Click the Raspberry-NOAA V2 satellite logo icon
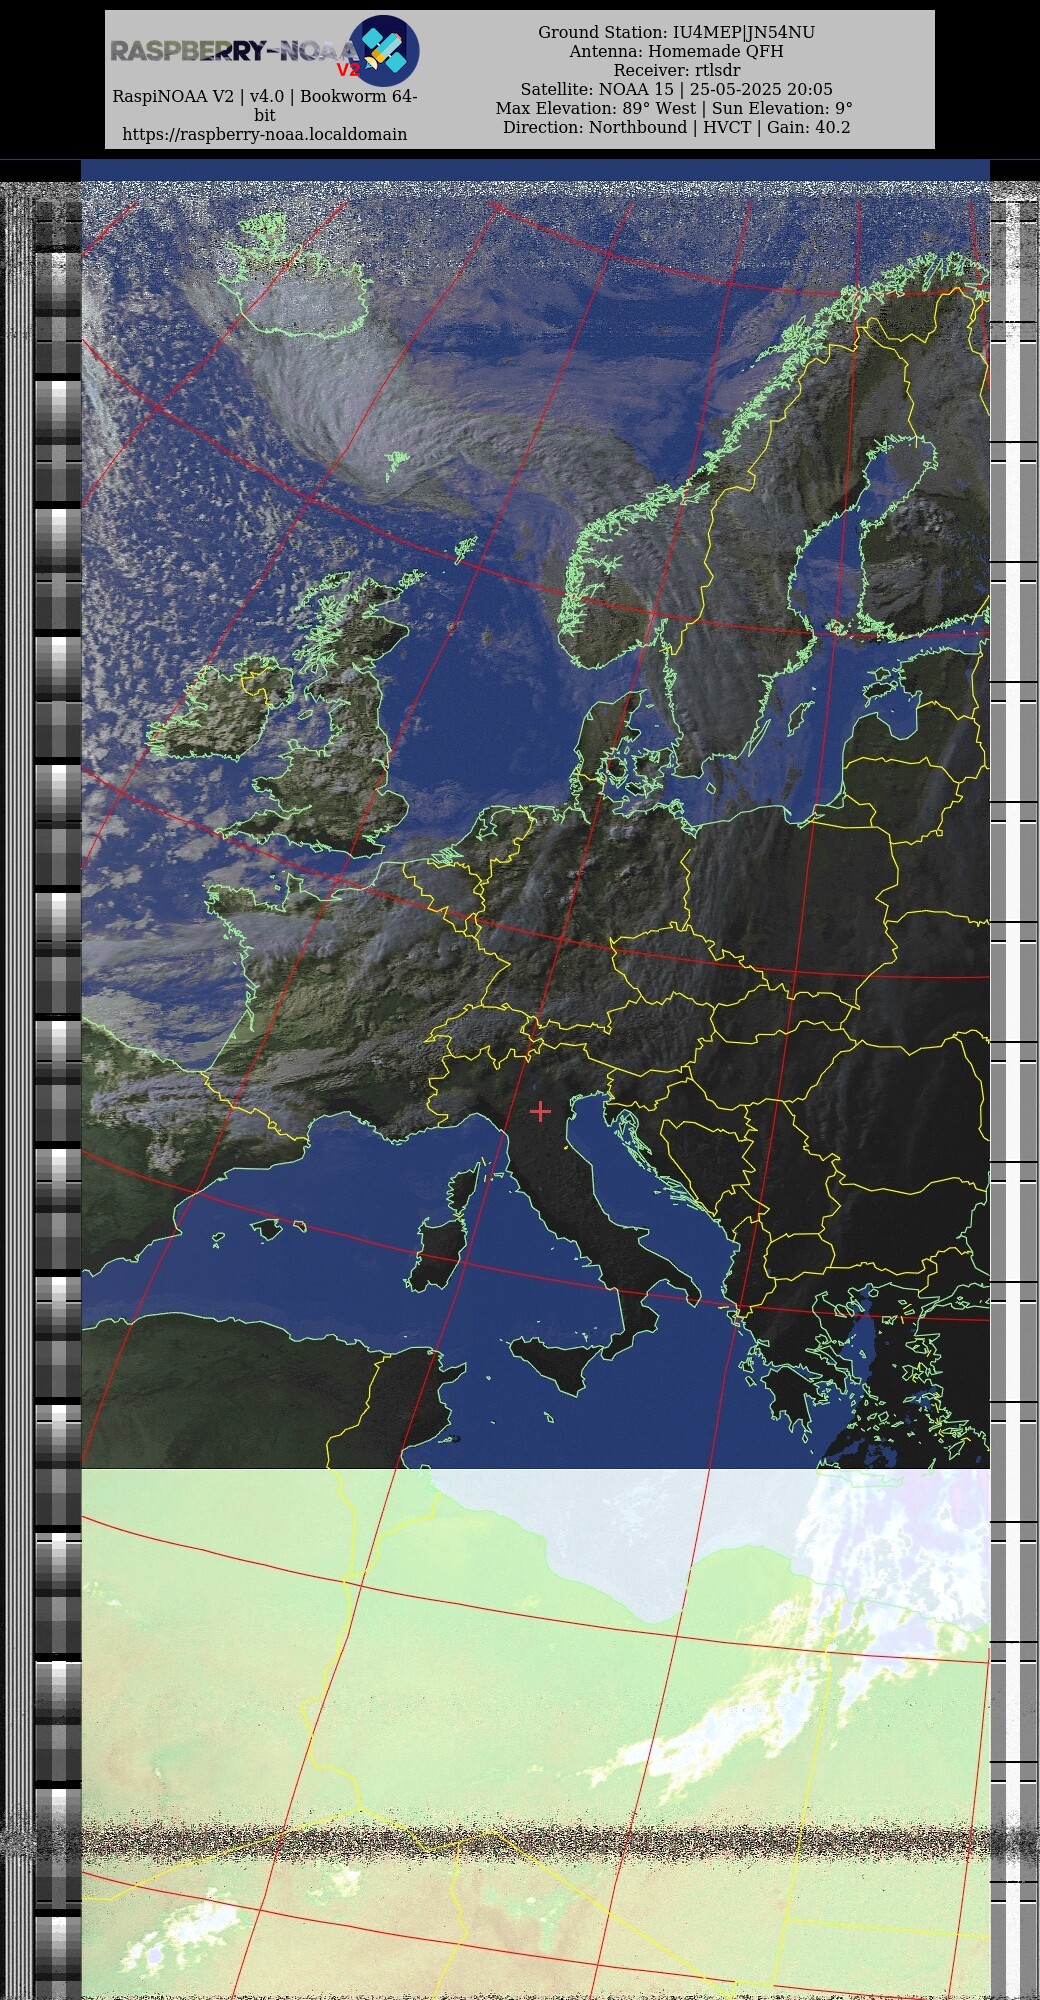 click(x=384, y=51)
